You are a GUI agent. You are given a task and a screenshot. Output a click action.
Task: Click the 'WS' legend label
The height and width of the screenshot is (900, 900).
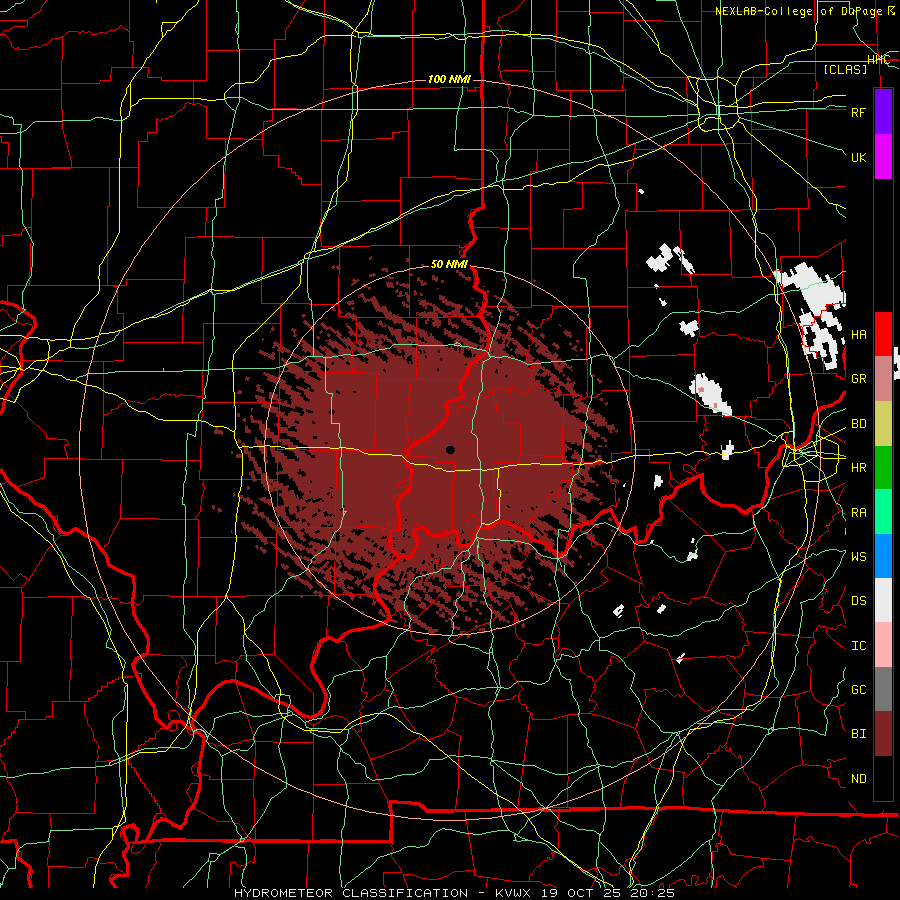(858, 557)
